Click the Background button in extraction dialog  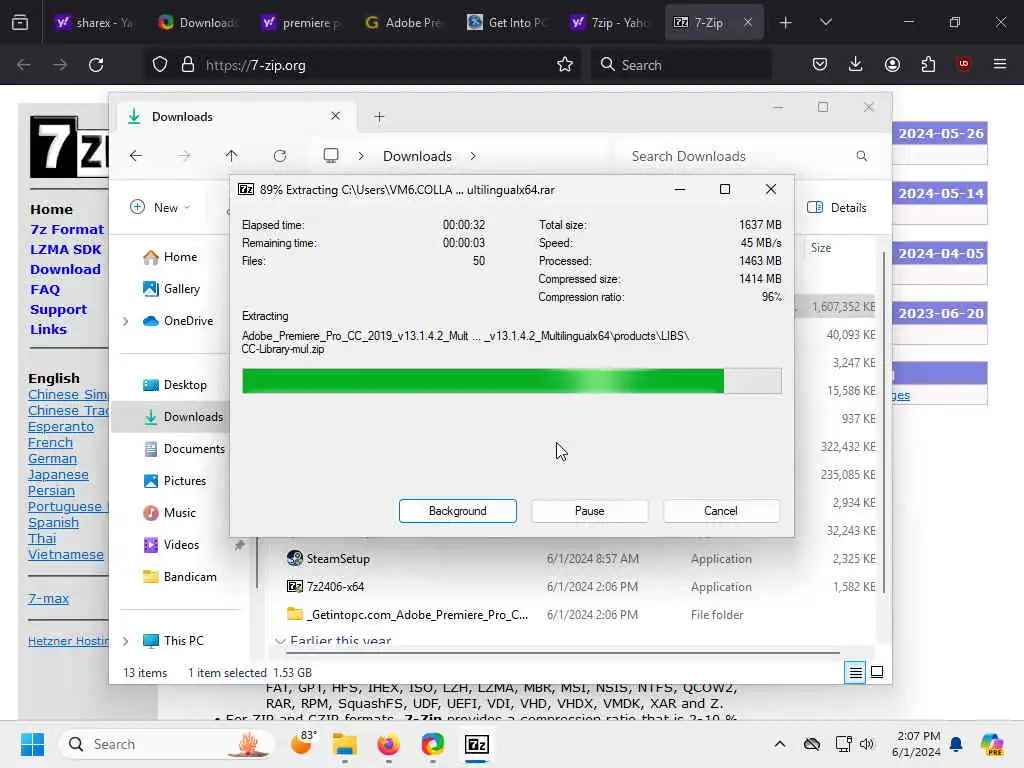point(457,511)
